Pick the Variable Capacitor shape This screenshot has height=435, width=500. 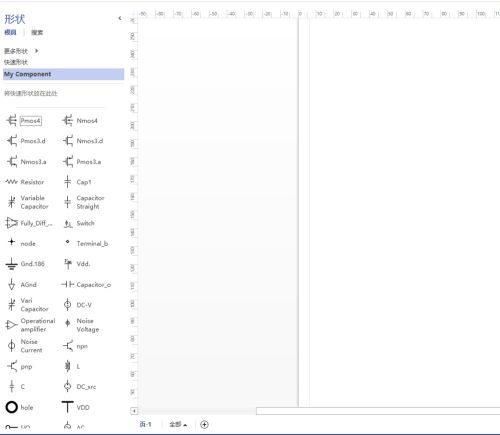coord(27,202)
